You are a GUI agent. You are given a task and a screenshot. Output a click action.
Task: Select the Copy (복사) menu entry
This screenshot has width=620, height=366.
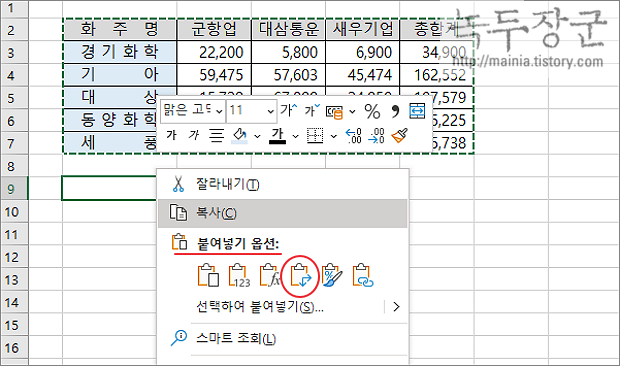point(282,213)
